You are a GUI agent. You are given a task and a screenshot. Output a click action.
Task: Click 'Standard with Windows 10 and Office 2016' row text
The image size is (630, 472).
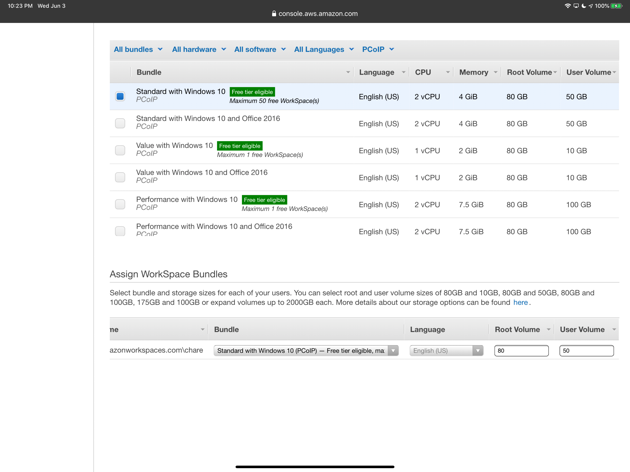coord(208,119)
